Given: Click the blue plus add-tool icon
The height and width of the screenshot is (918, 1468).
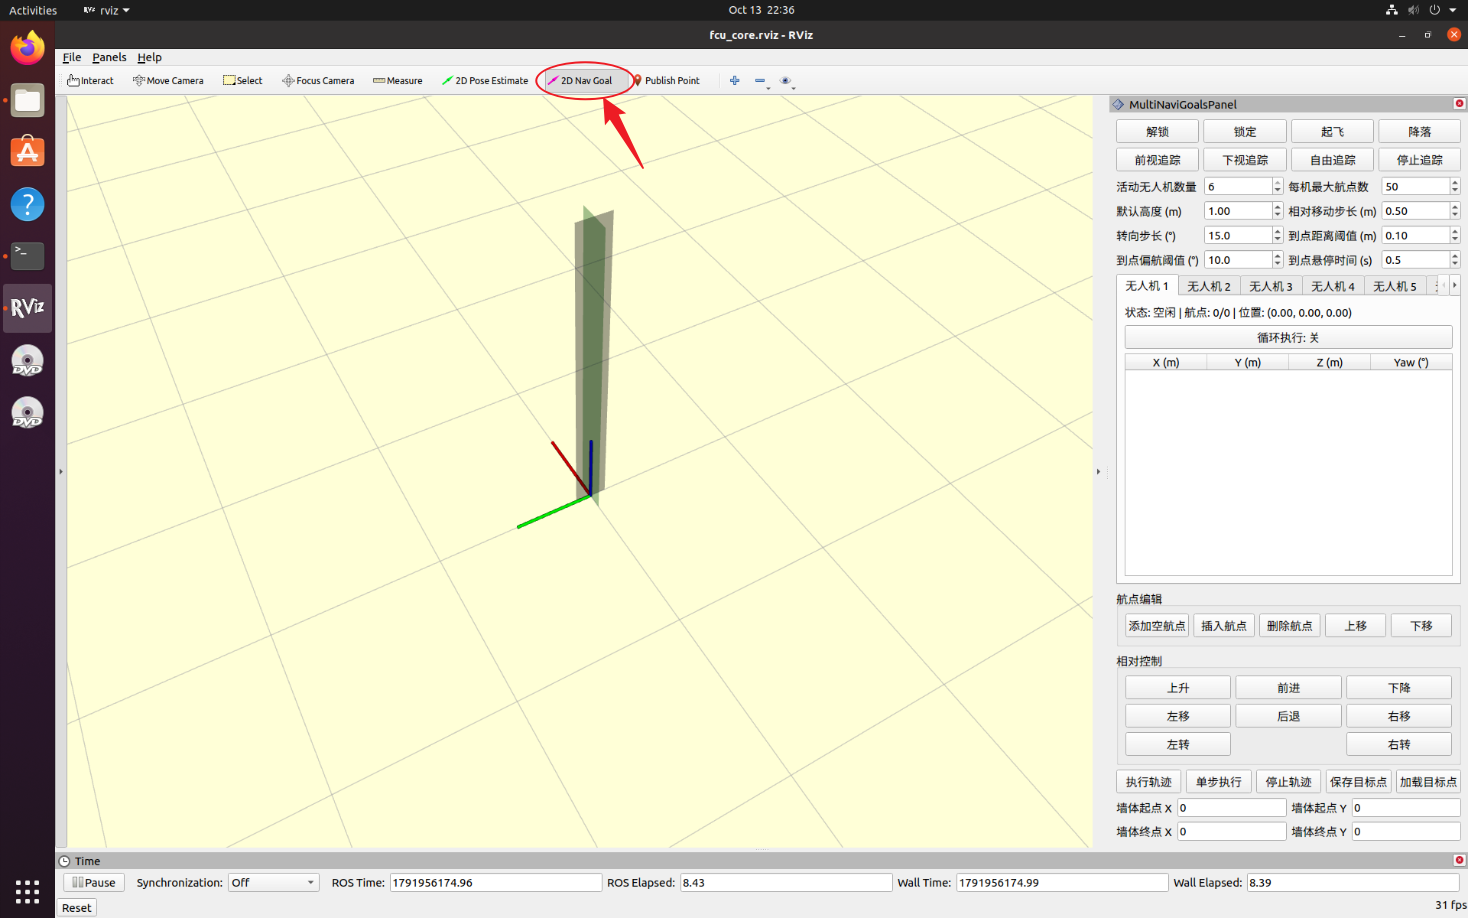Looking at the screenshot, I should point(735,81).
